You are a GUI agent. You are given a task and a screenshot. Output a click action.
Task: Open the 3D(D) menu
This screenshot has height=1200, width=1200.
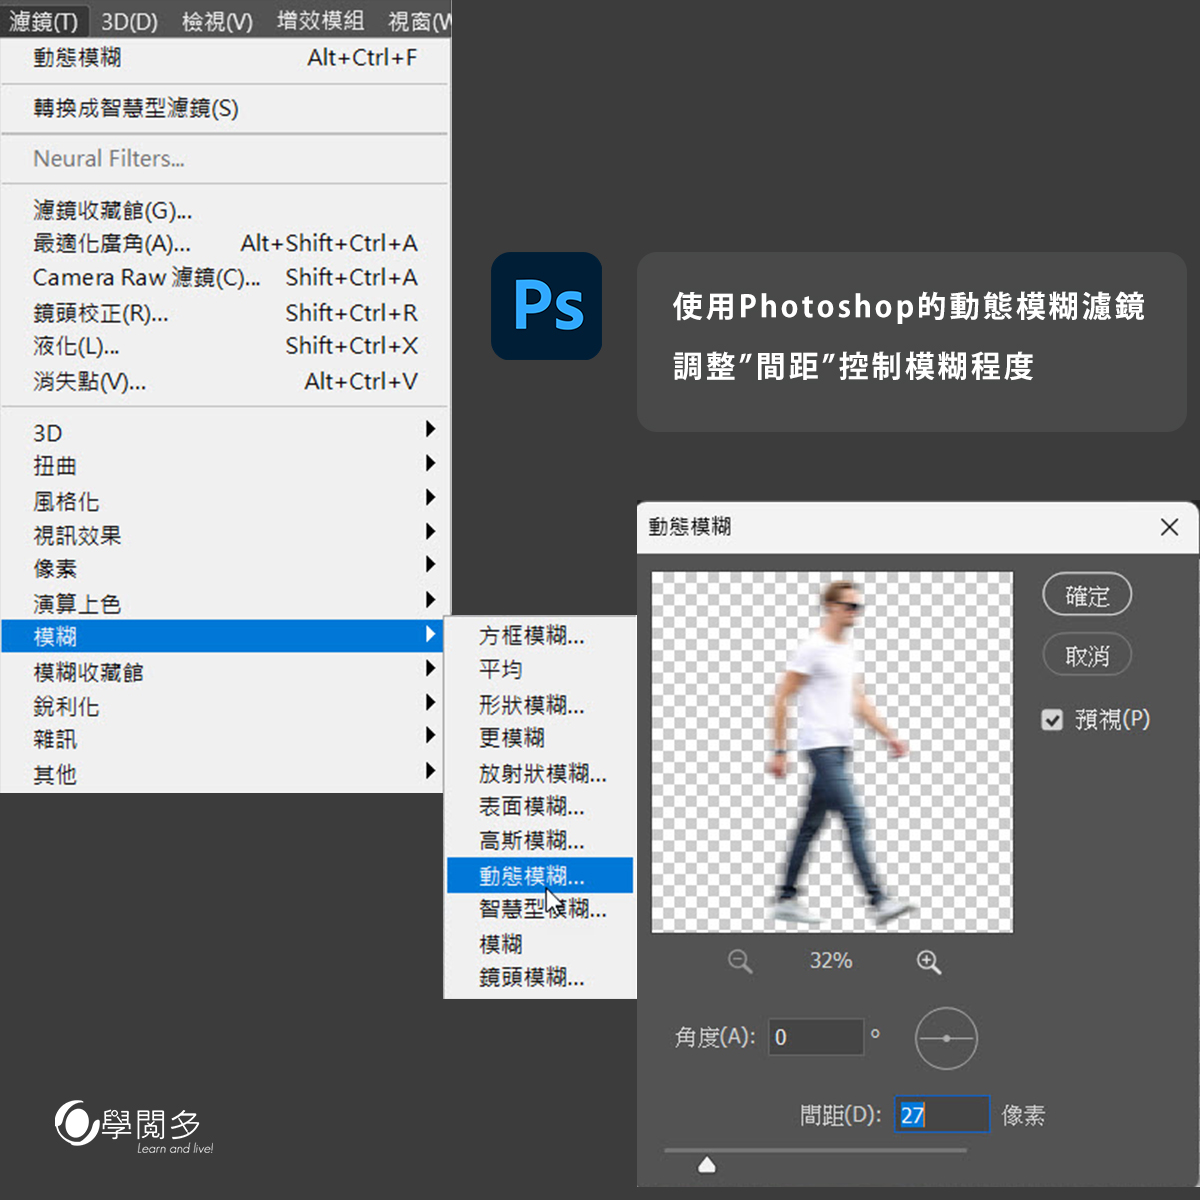coord(129,21)
